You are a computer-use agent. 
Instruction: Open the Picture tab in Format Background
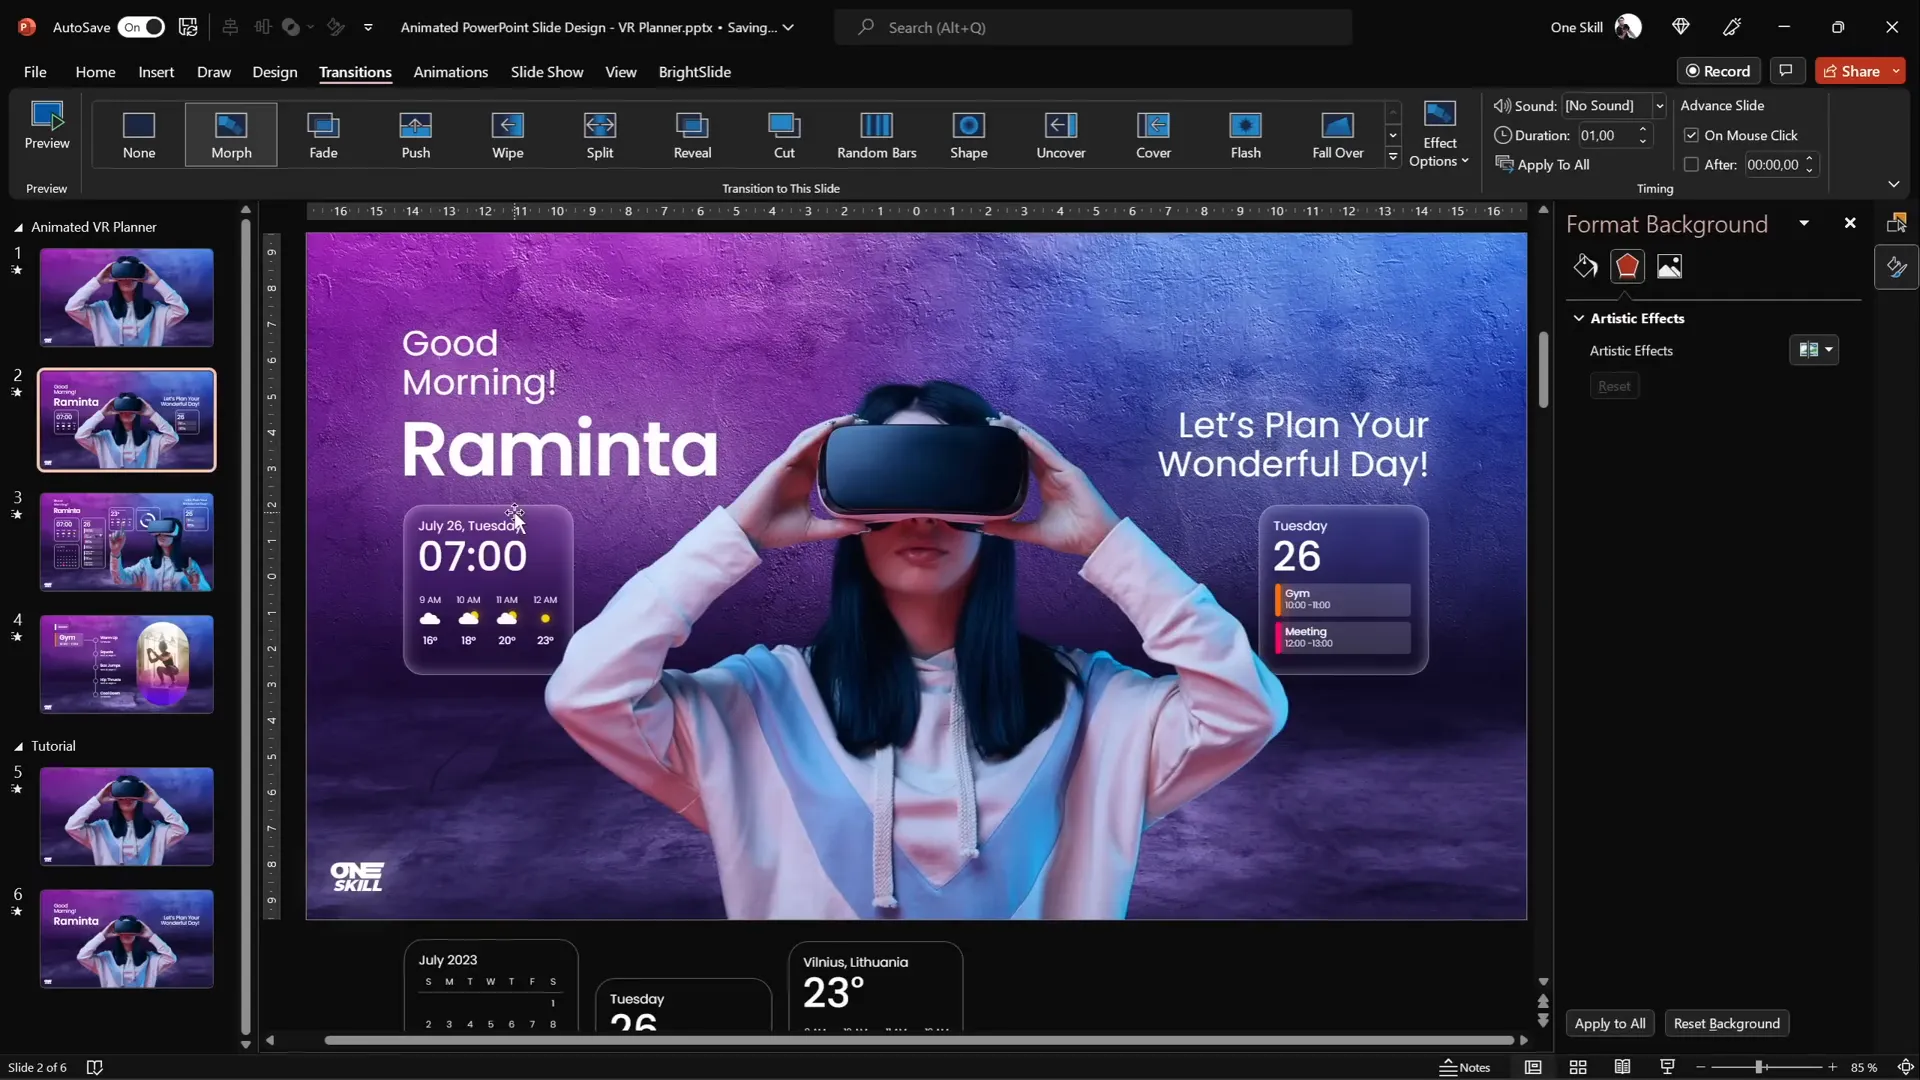coord(1669,266)
